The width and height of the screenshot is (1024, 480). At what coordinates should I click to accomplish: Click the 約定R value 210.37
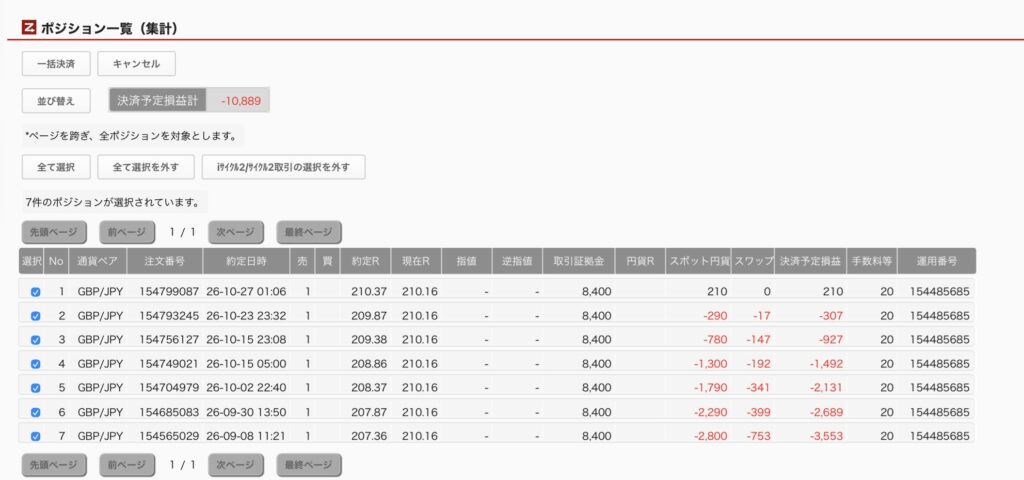pos(369,292)
